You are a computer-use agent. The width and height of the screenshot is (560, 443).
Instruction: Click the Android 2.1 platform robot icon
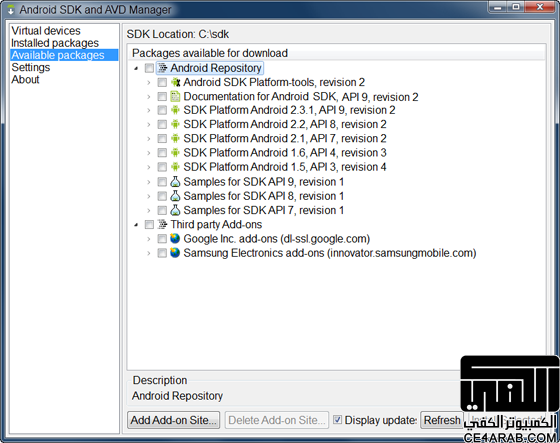(x=175, y=138)
